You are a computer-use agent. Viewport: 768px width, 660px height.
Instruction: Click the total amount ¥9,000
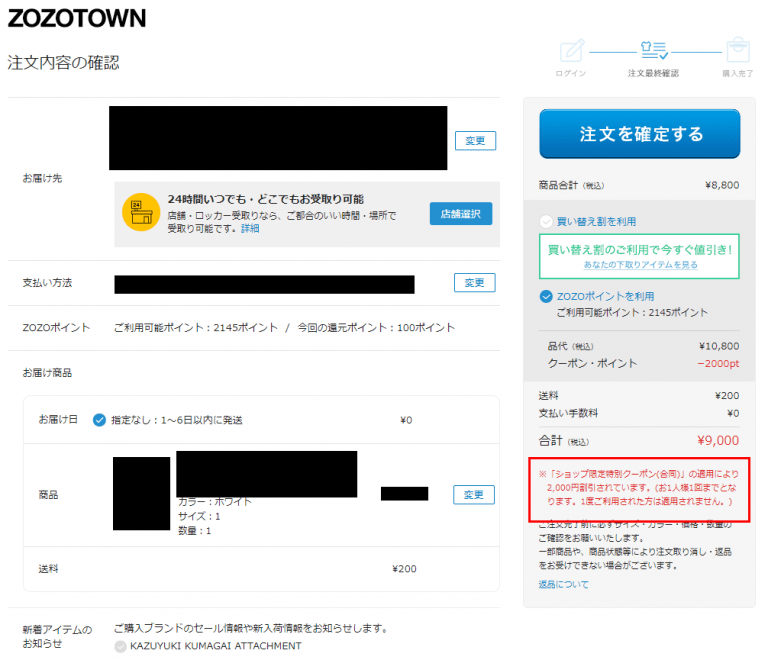(718, 440)
